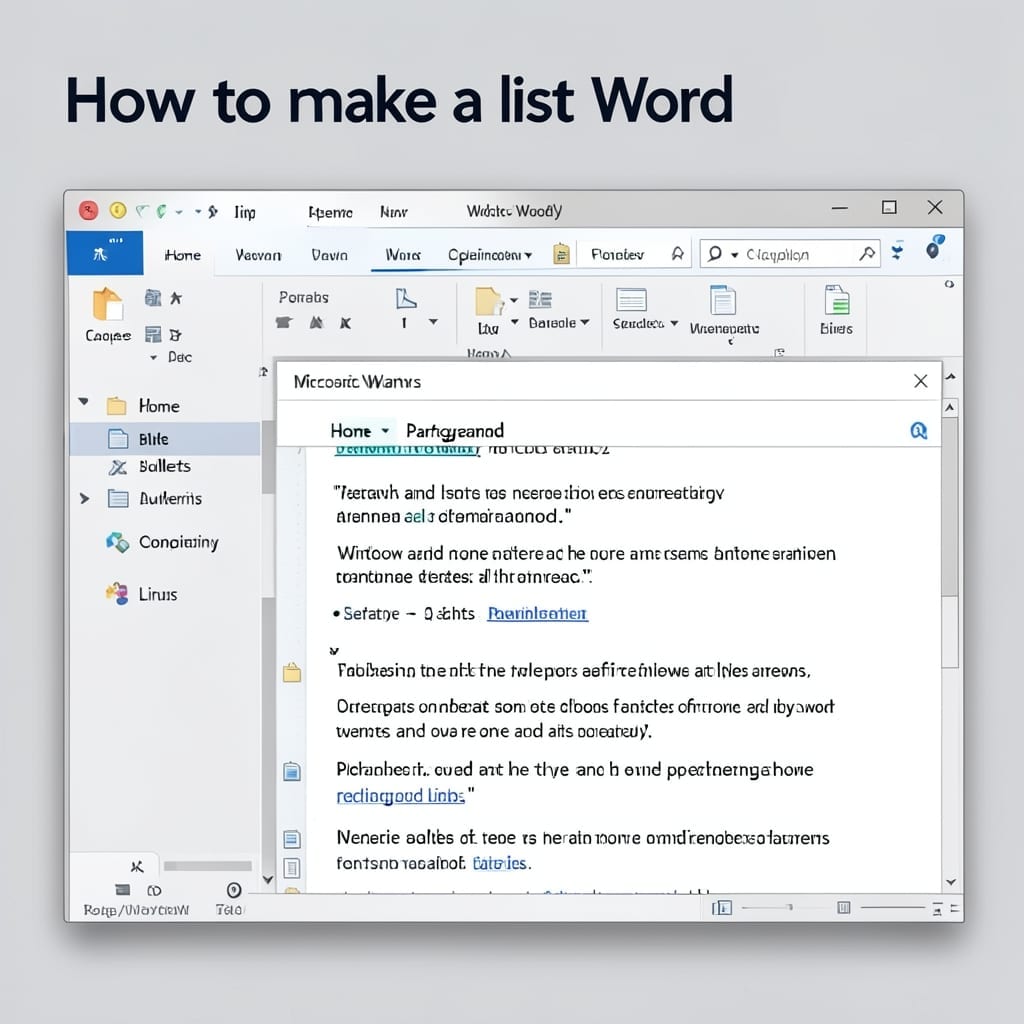Screen dimensions: 1024x1024
Task: Click the blue file tab button
Action: (104, 253)
